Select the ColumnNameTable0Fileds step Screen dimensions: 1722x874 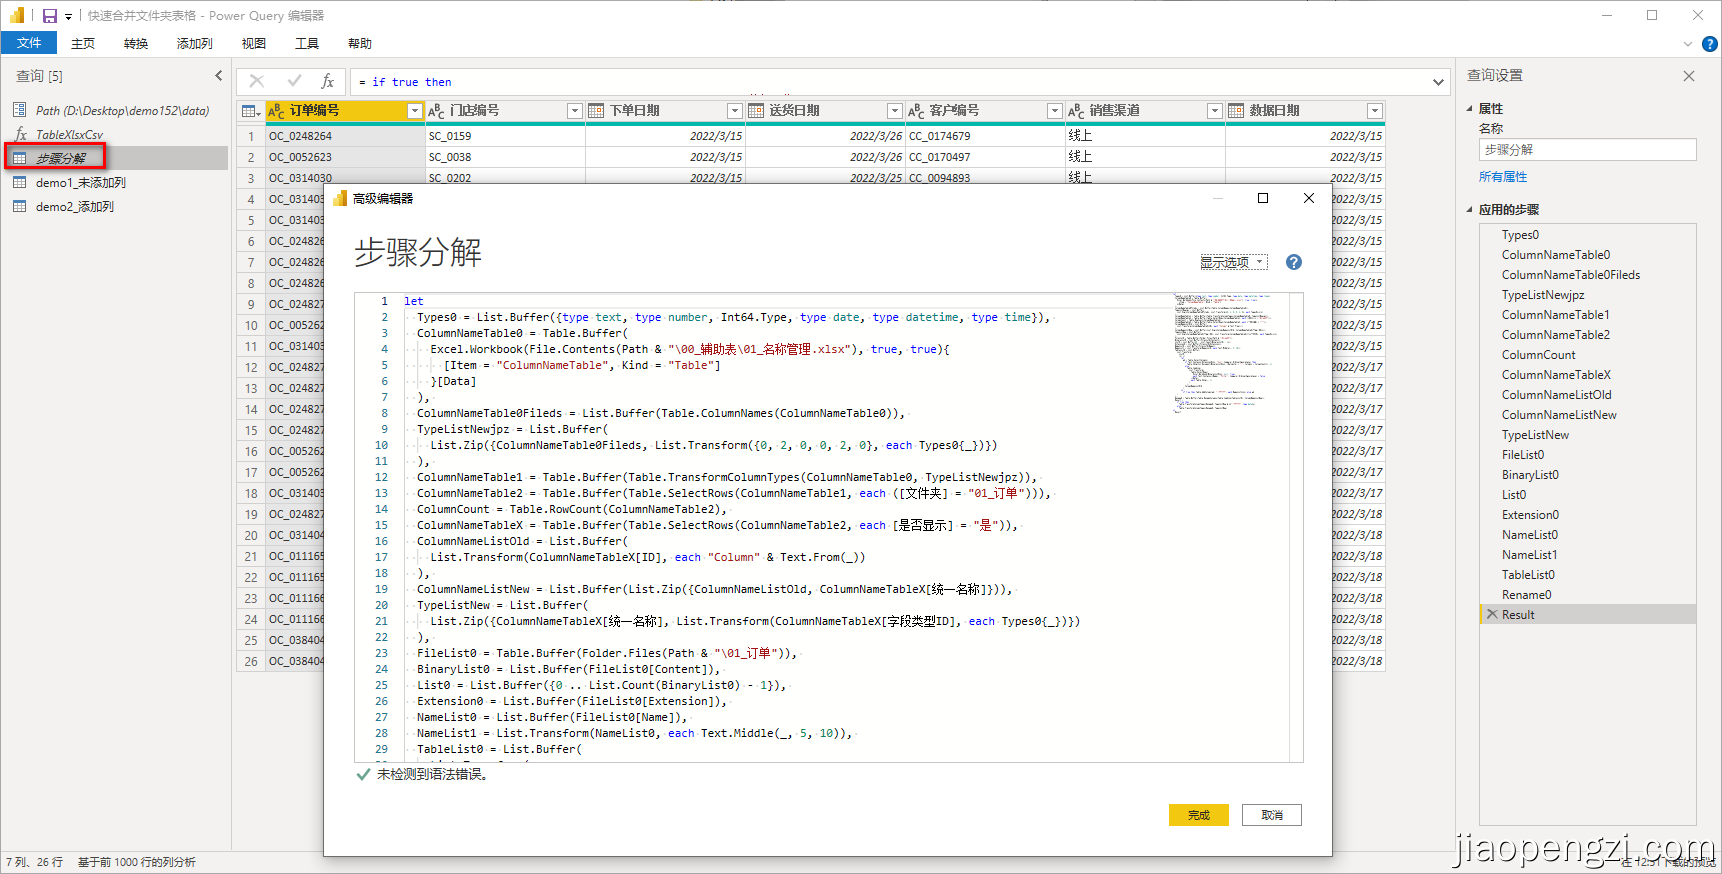[x=1588, y=275]
